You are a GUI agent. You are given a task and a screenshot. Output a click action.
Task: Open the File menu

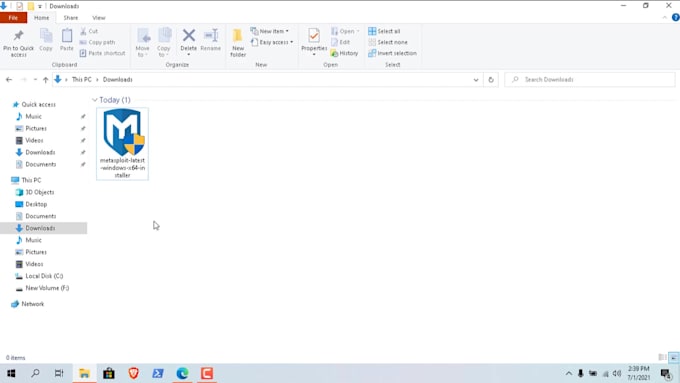pyautogui.click(x=13, y=18)
